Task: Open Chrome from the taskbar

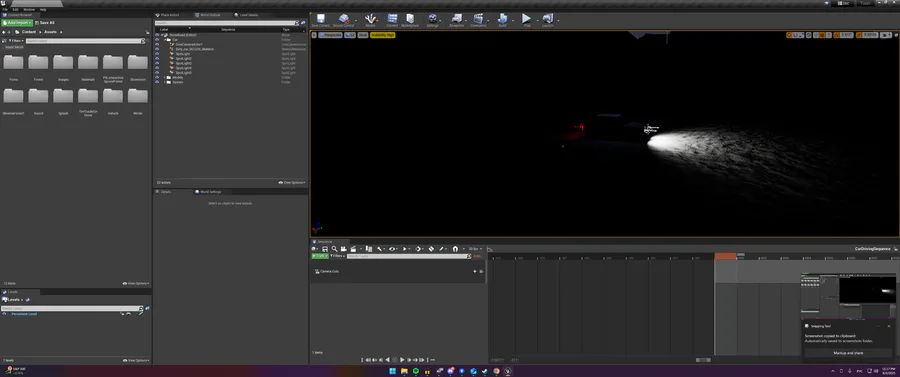Action: pyautogui.click(x=496, y=371)
